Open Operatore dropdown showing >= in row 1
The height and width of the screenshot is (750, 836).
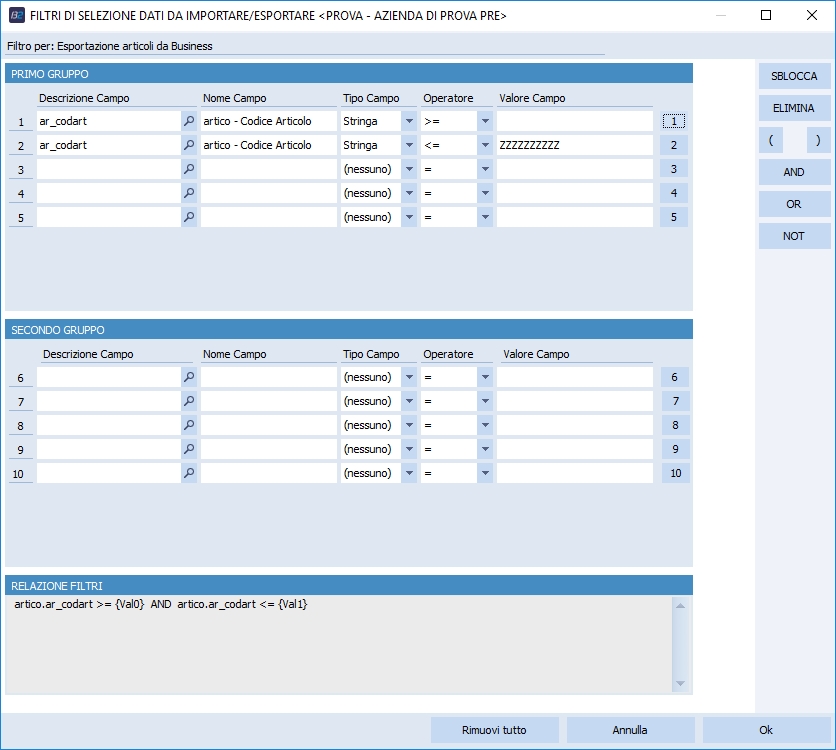485,121
